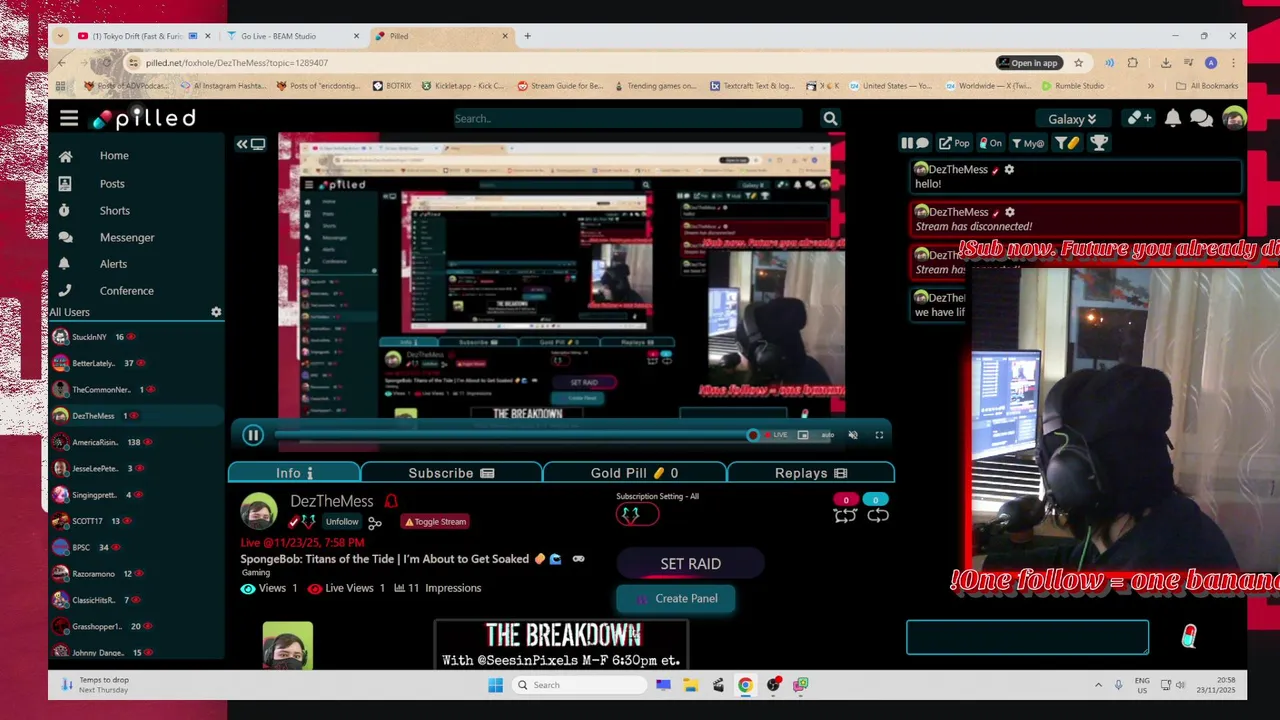This screenshot has width=1280, height=720.
Task: Unmute the video player sound
Action: pos(853,435)
